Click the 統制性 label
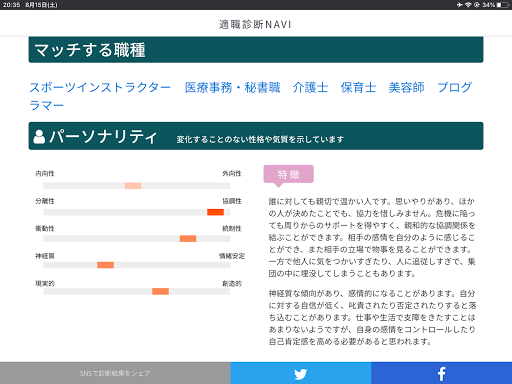512x384 pixels. click(x=232, y=228)
